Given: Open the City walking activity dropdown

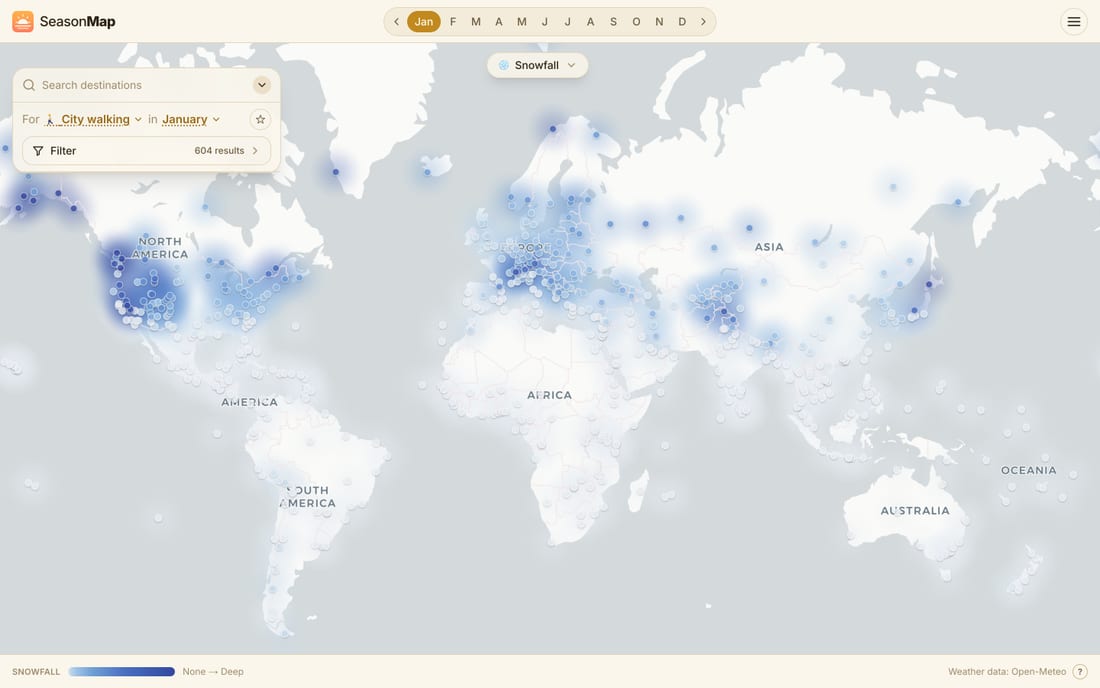Looking at the screenshot, I should click(94, 119).
